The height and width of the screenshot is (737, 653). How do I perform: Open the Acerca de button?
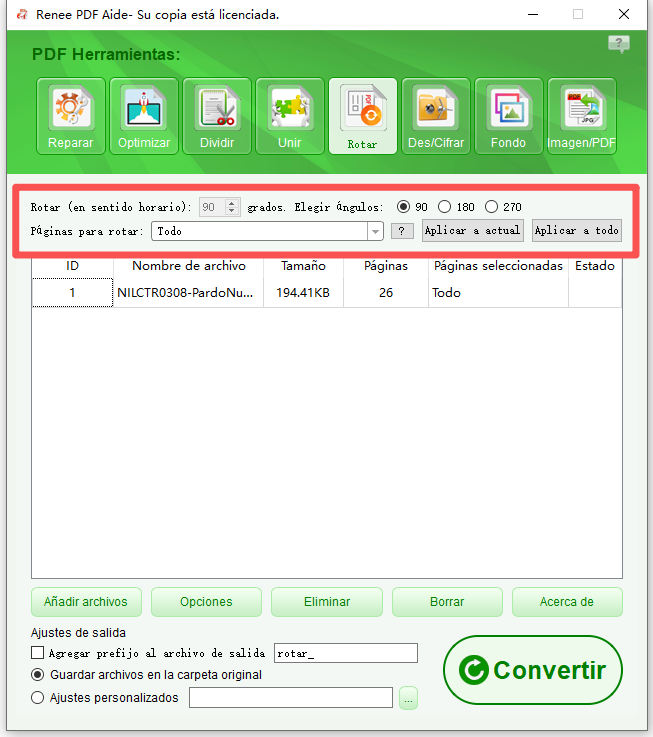[567, 602]
